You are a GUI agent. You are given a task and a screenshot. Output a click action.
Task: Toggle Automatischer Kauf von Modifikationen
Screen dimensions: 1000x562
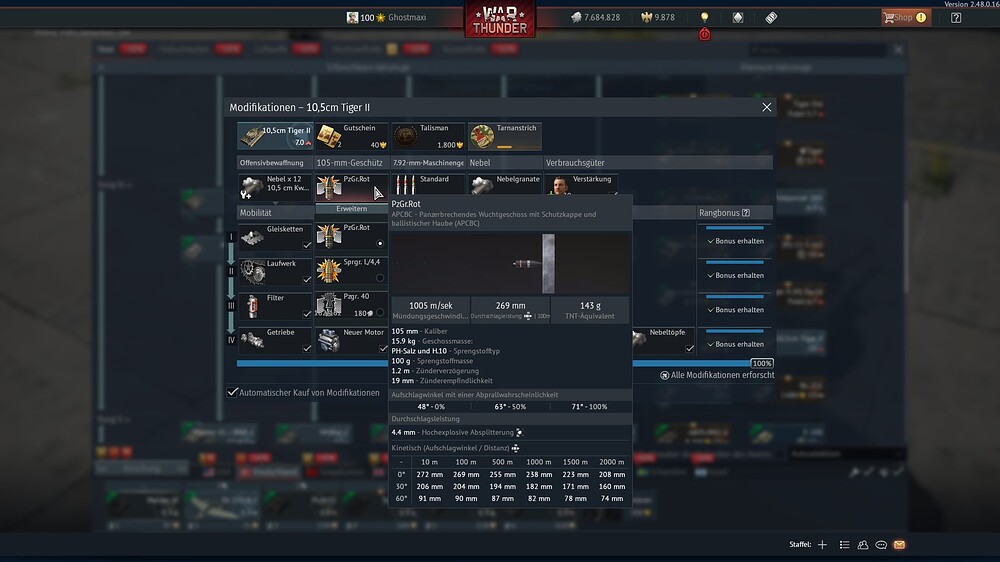click(232, 392)
